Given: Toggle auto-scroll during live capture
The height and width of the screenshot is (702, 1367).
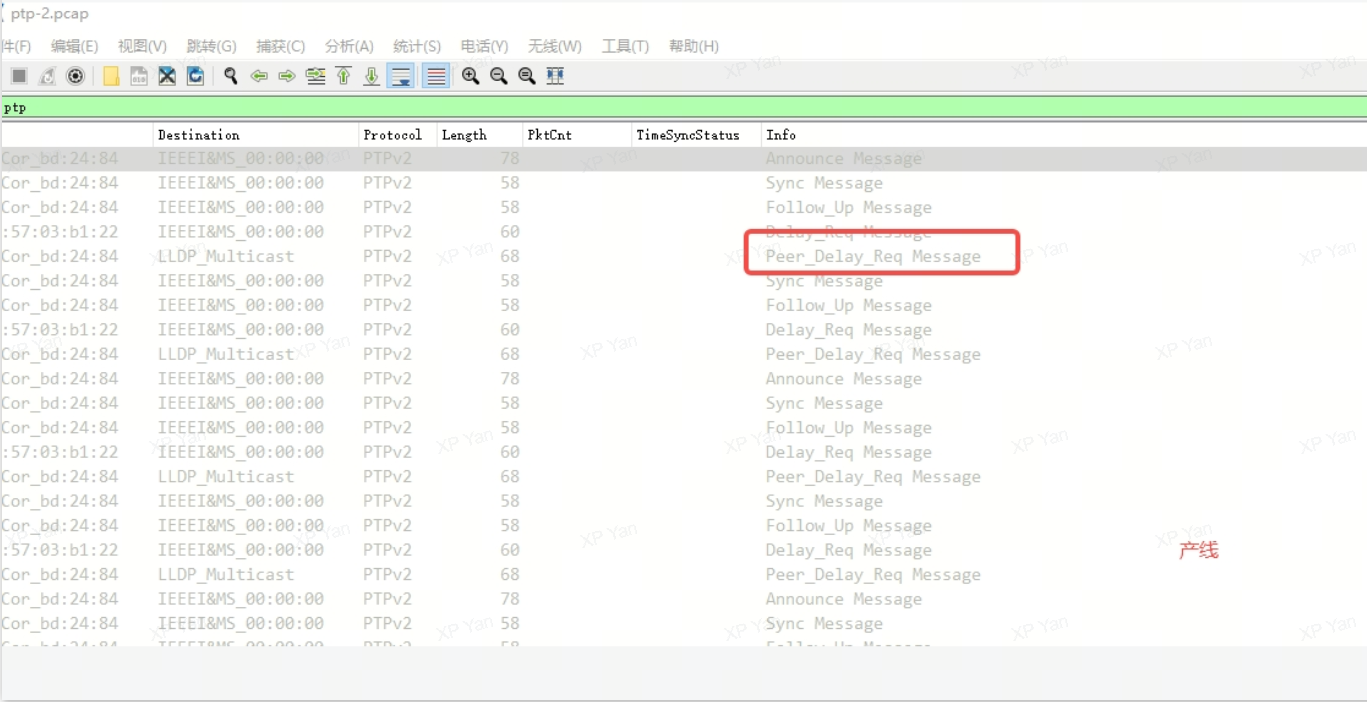Looking at the screenshot, I should (401, 76).
